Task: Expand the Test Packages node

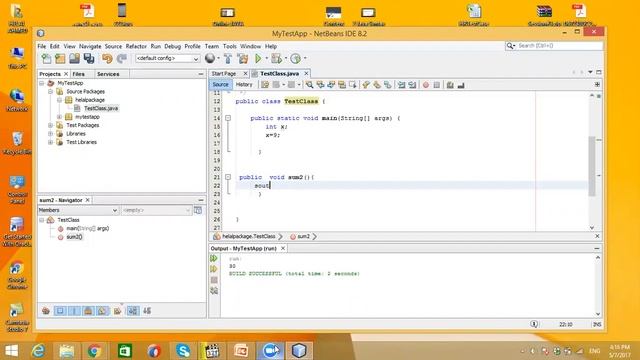Action: pyautogui.click(x=51, y=125)
